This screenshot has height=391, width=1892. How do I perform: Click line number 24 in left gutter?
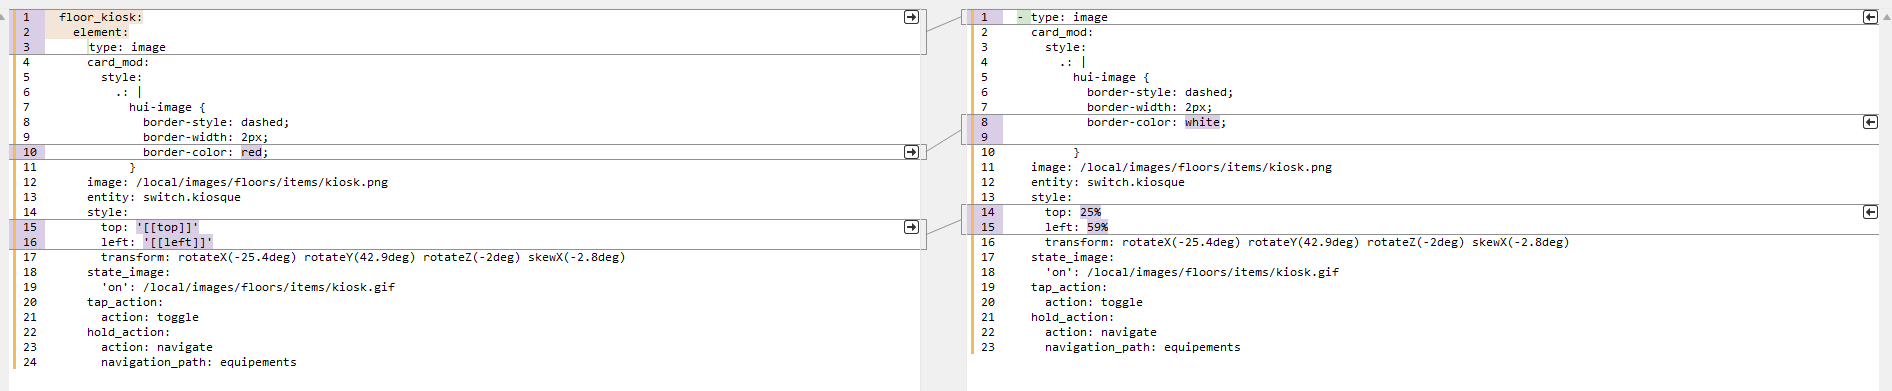30,362
